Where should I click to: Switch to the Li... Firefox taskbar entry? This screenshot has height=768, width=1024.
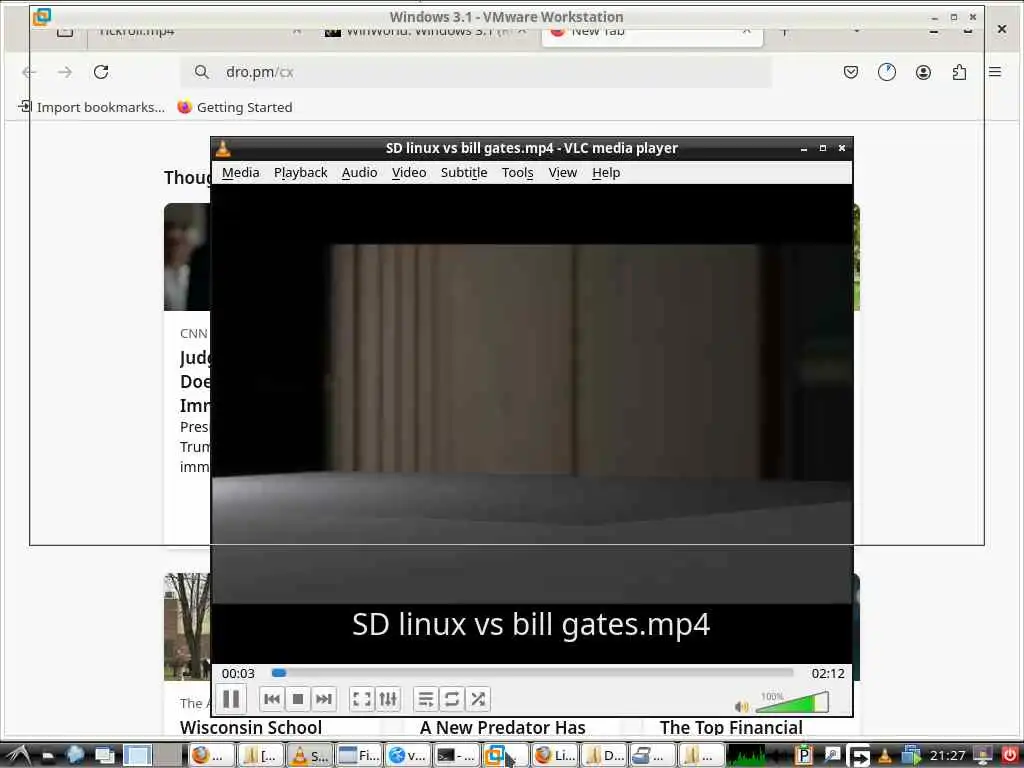[554, 756]
